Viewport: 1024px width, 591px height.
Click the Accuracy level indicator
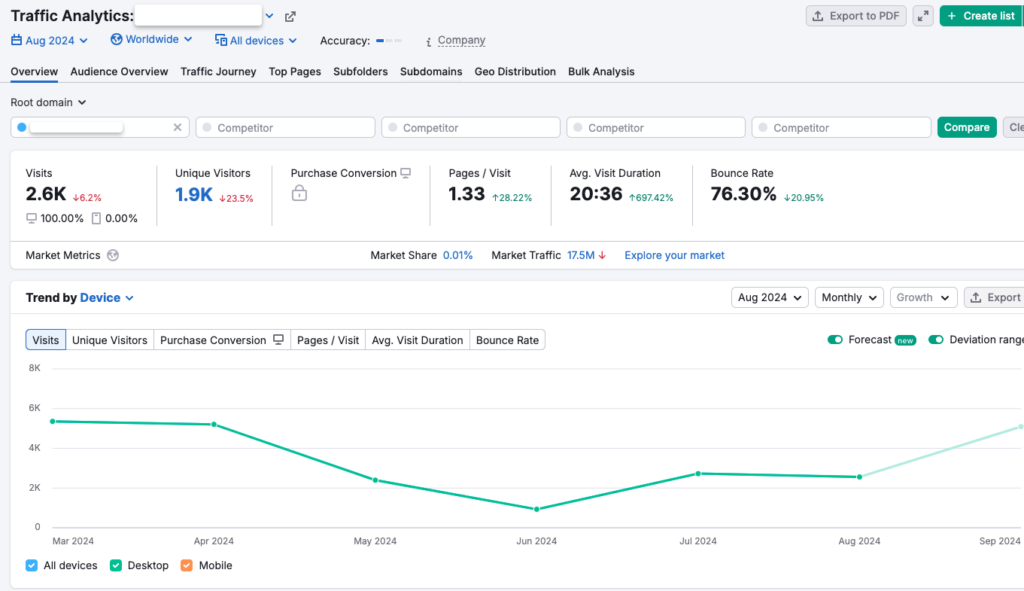(390, 42)
